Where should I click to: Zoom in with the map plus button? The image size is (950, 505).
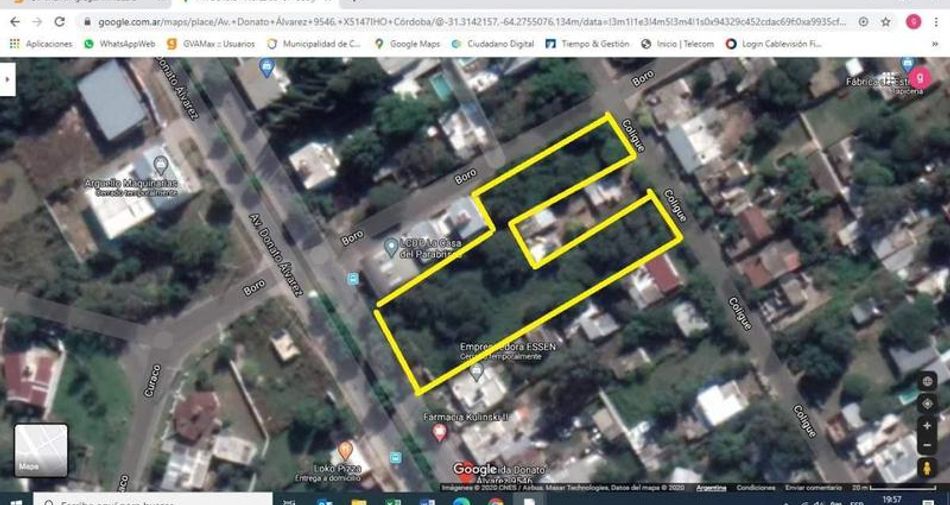click(x=926, y=426)
